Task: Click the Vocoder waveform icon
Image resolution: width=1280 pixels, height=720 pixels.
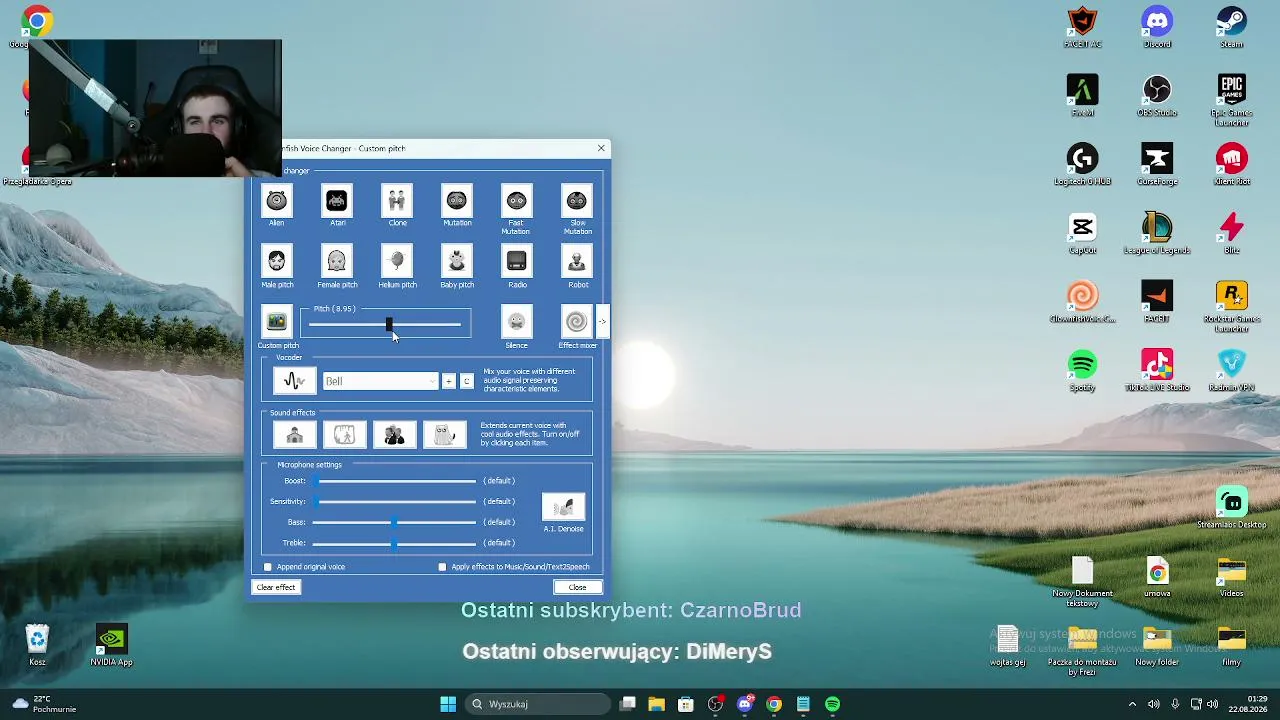Action: 294,381
